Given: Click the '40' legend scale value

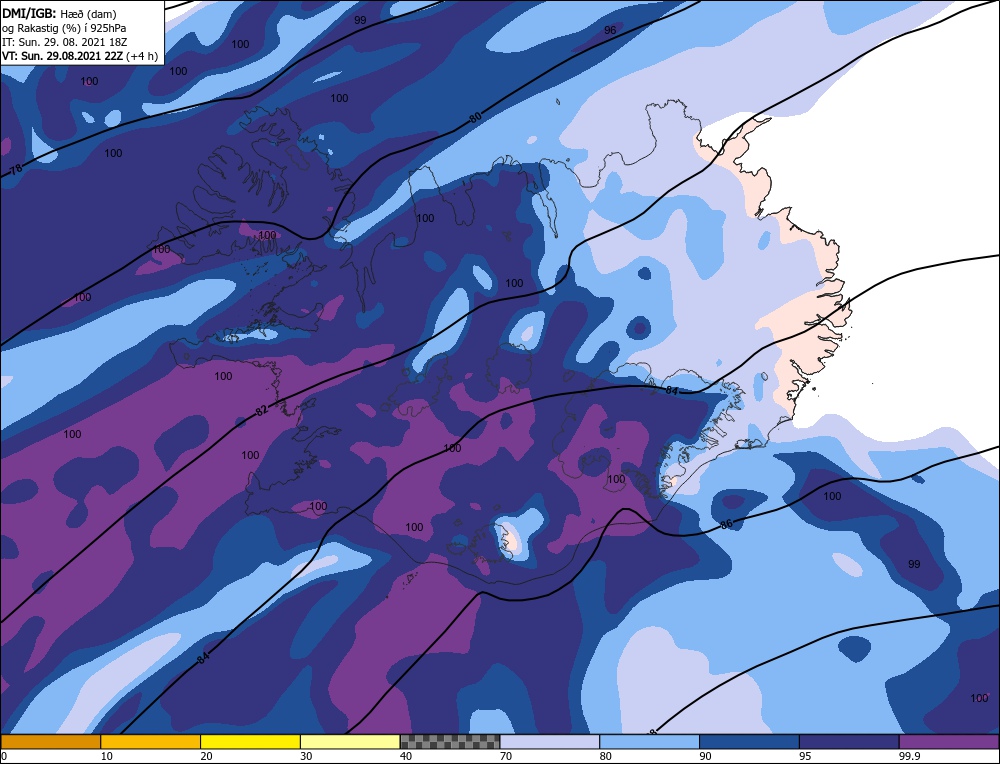Looking at the screenshot, I should coord(406,756).
